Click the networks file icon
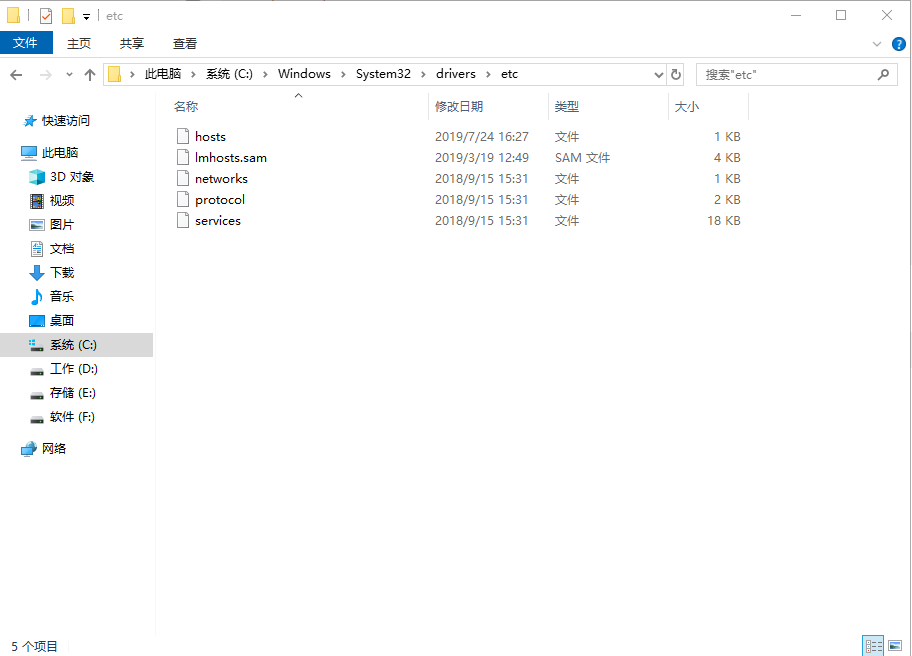 point(183,179)
